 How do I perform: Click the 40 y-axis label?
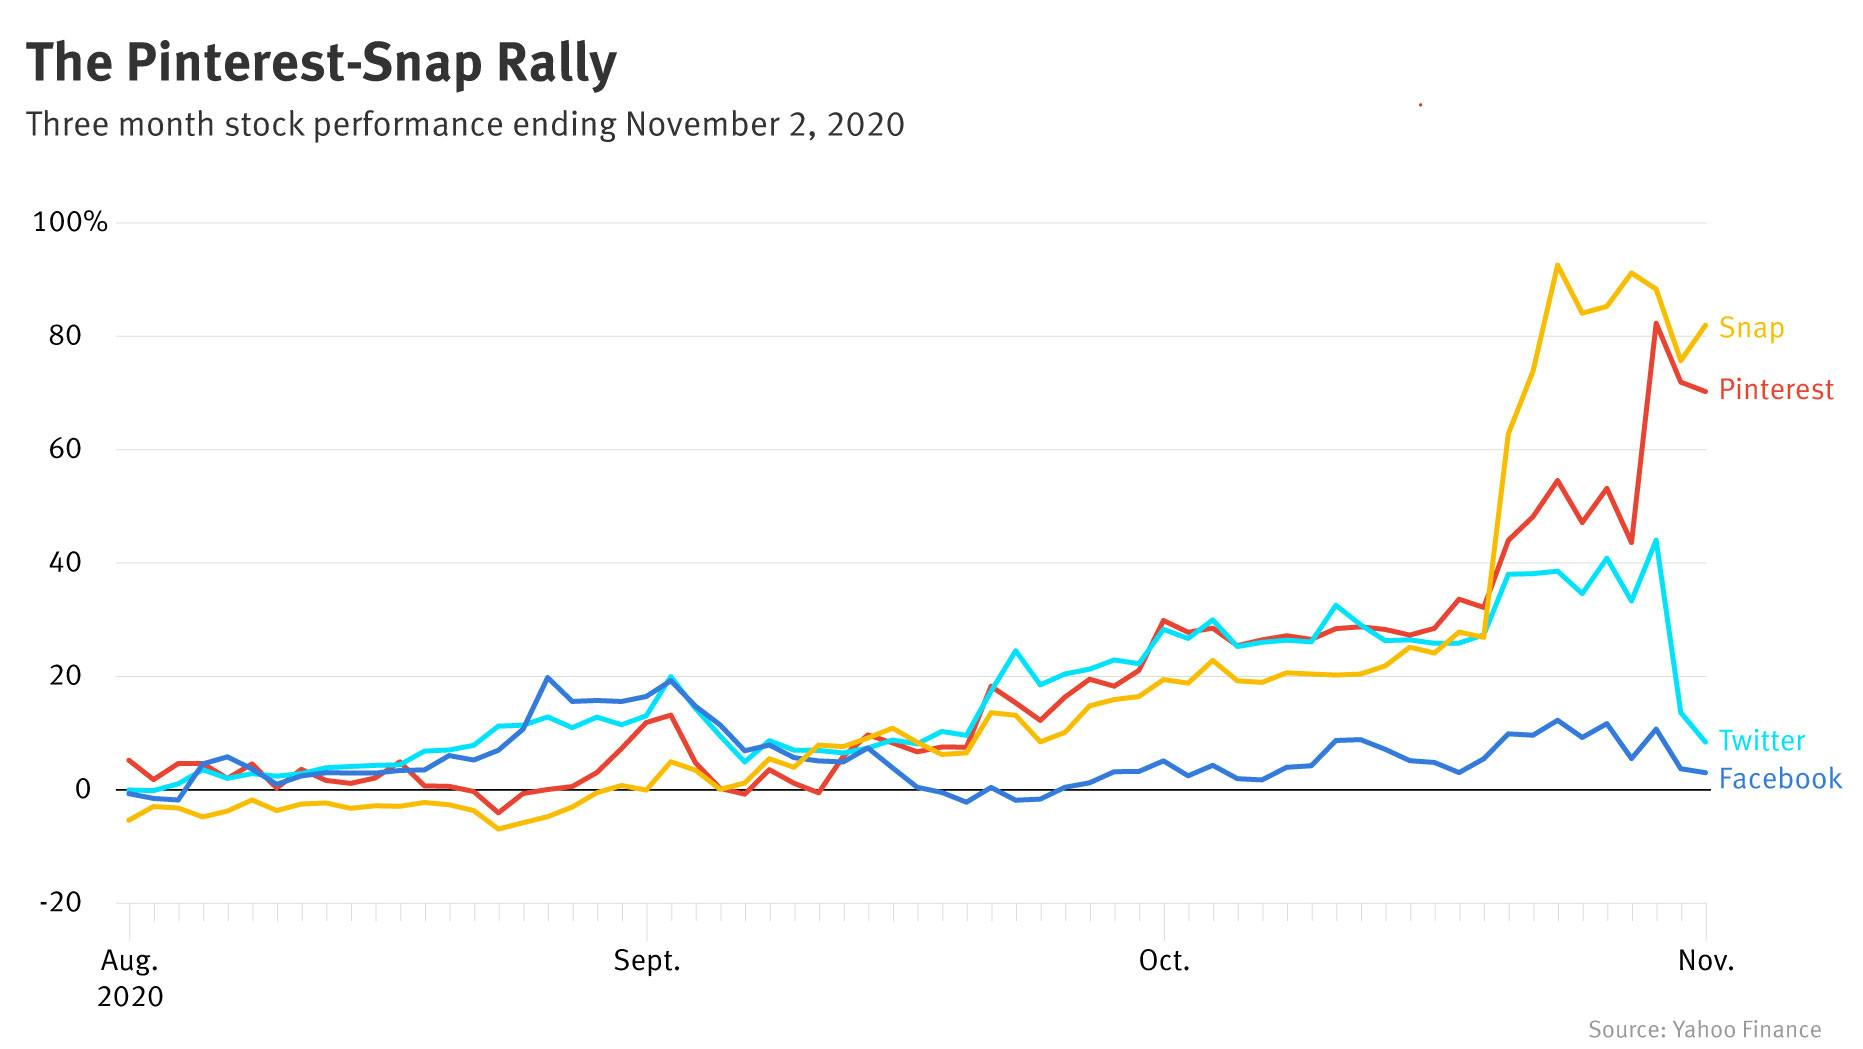(x=64, y=562)
